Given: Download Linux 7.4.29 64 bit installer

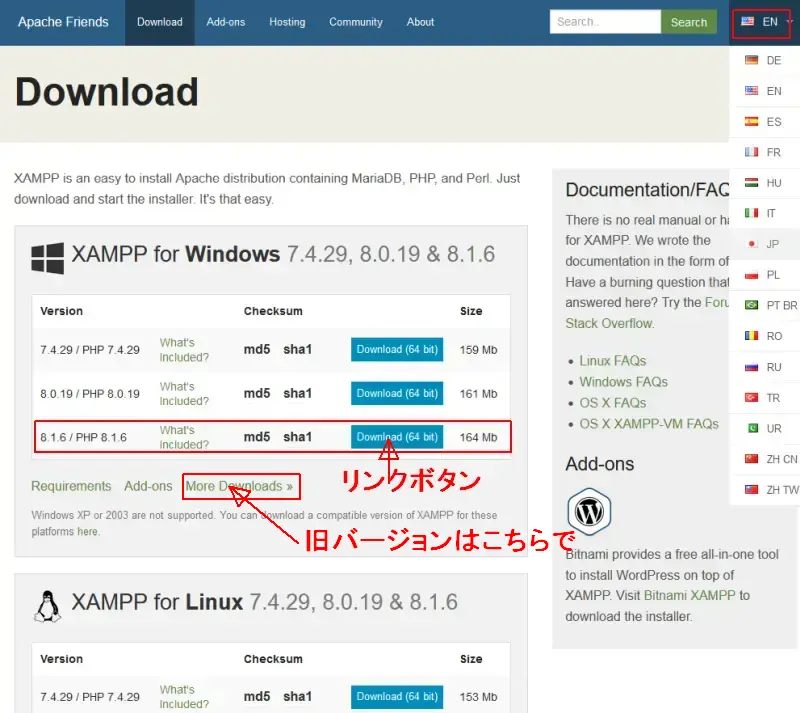Looking at the screenshot, I should click(x=397, y=697).
